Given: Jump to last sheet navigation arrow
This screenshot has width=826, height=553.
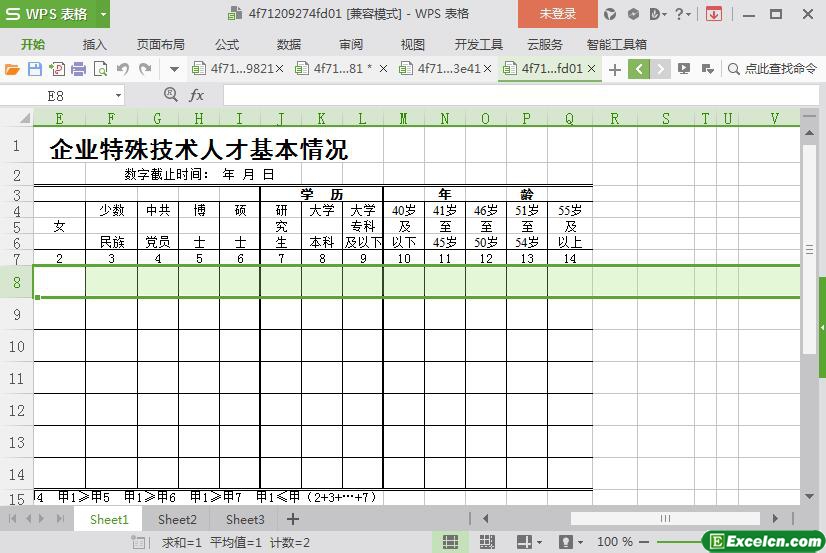Looking at the screenshot, I should pos(61,519).
